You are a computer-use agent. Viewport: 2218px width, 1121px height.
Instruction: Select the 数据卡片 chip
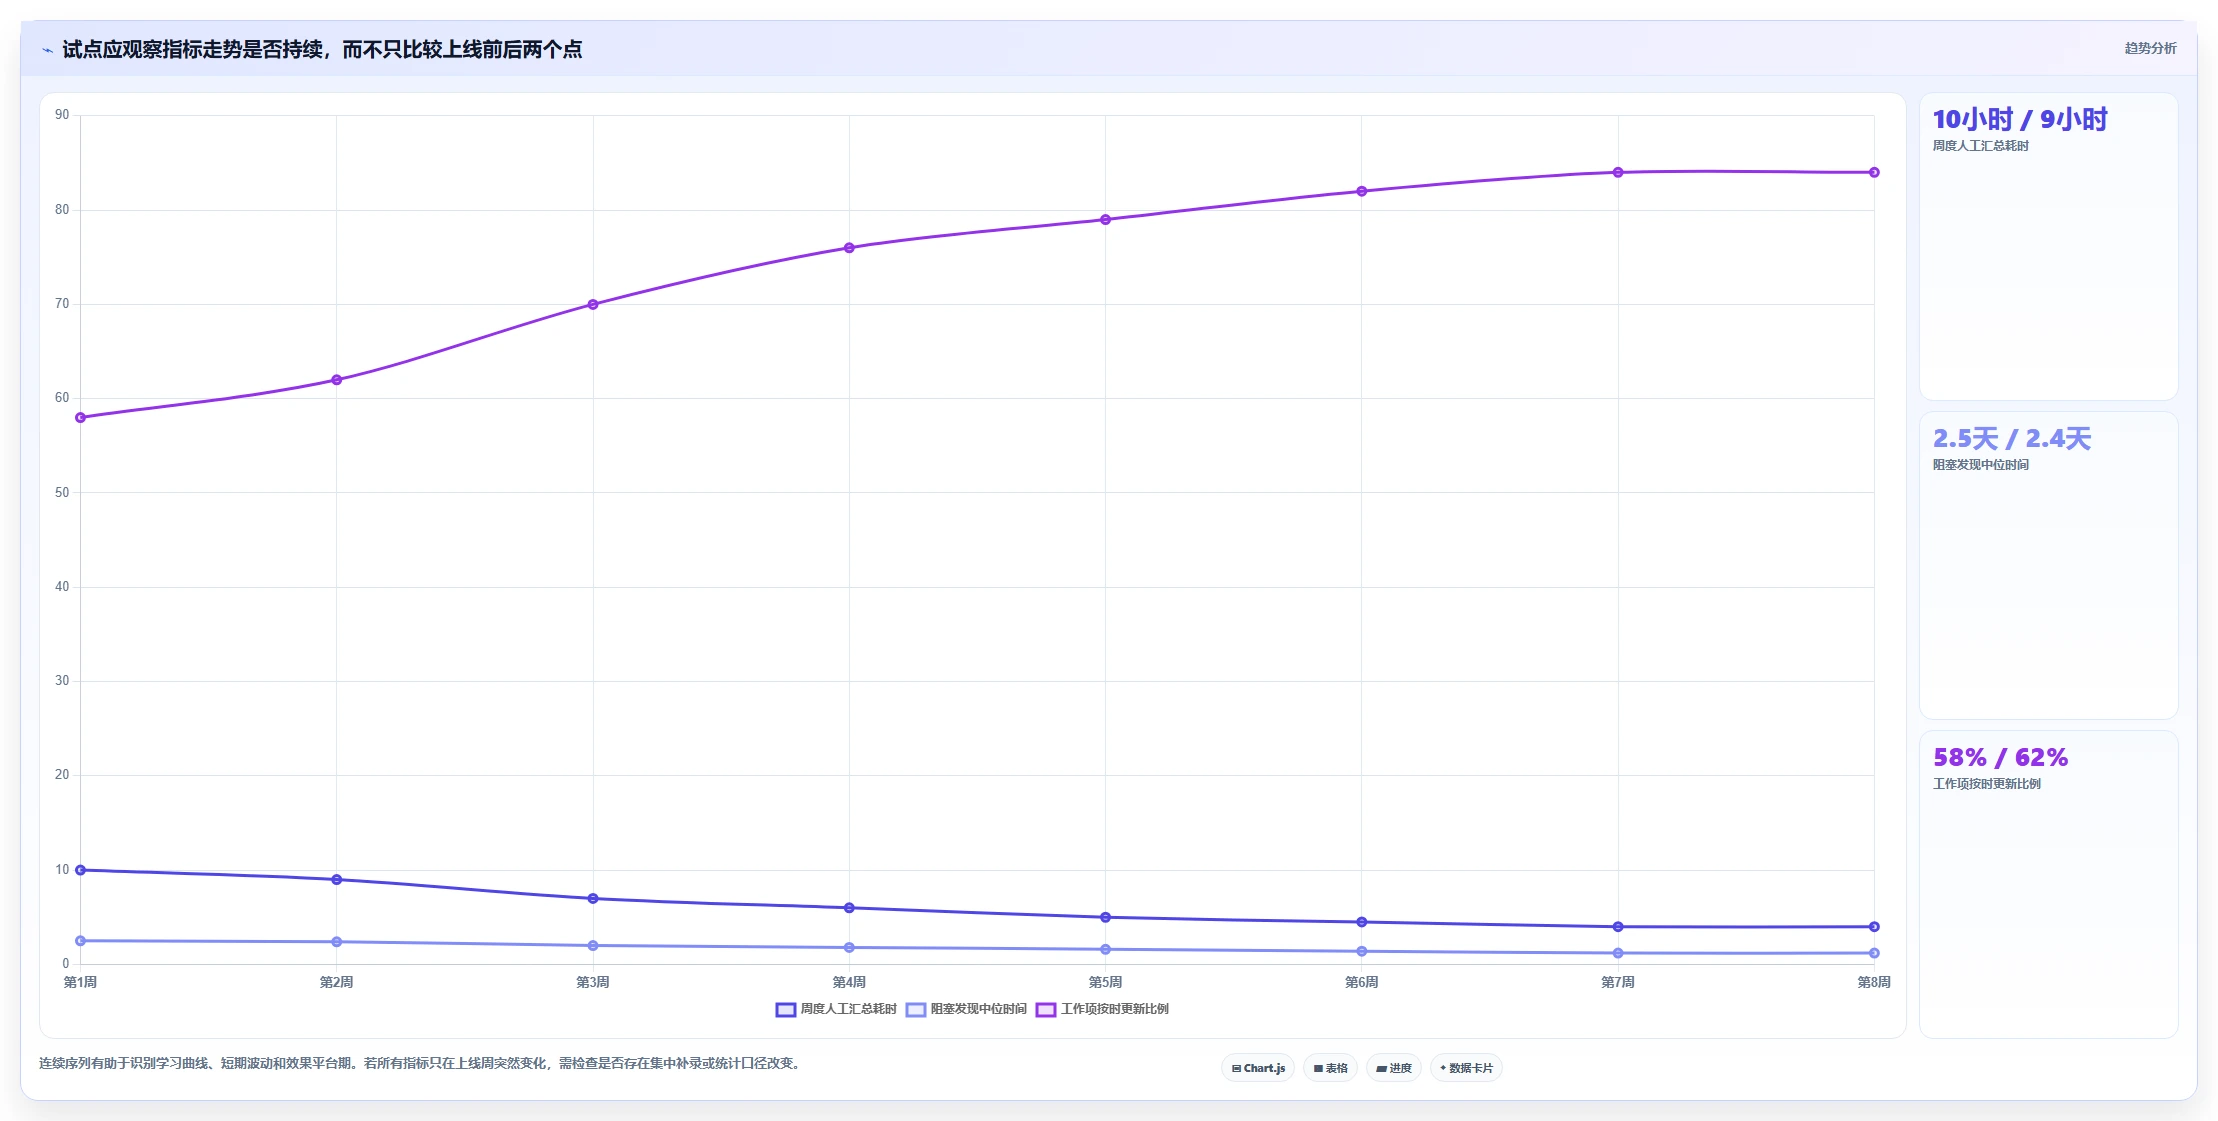coord(1466,1068)
